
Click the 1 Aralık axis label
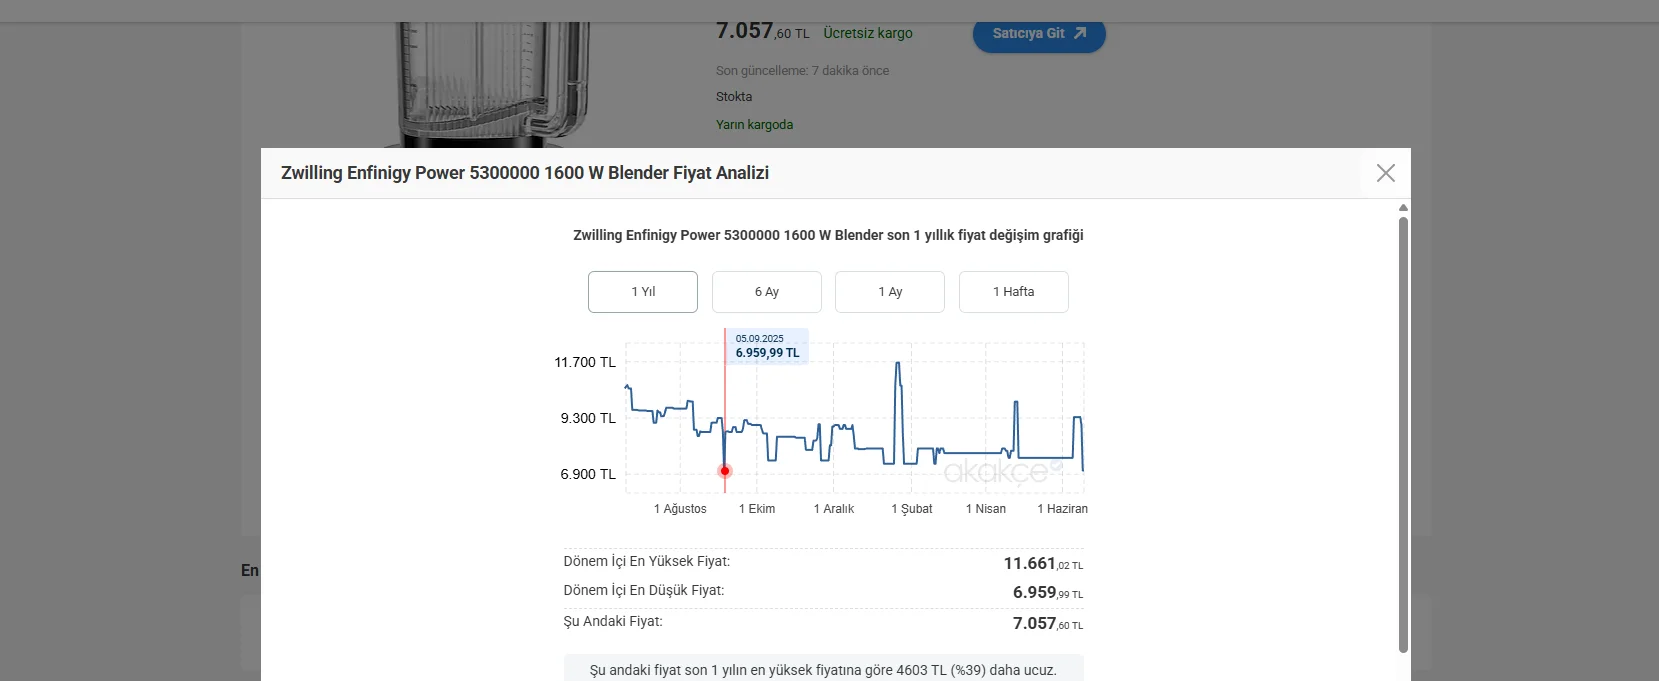834,509
